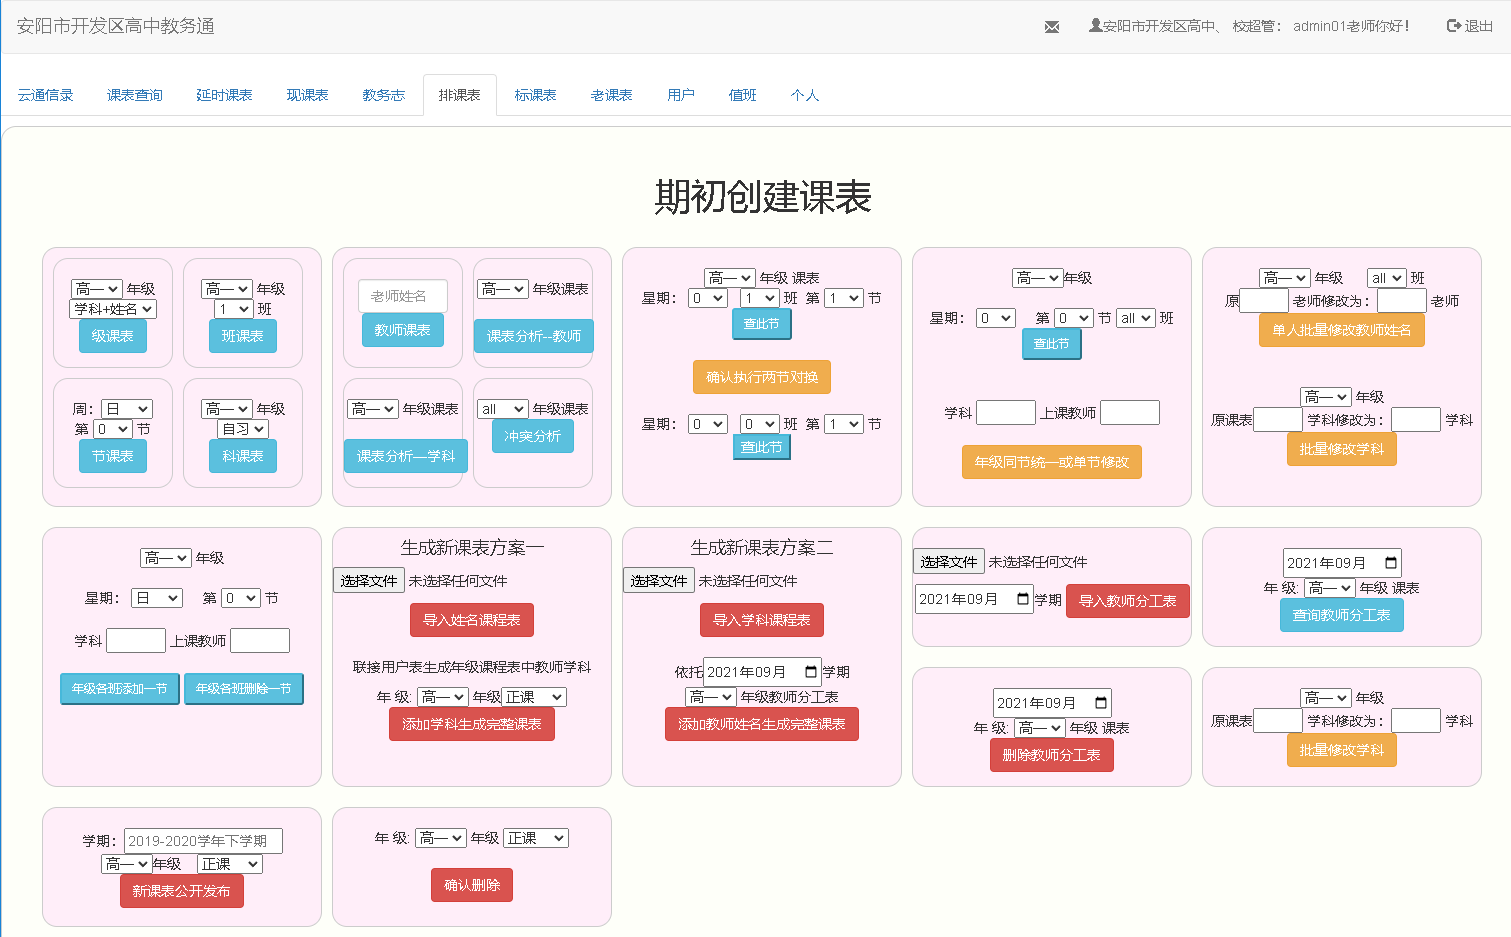Click 删除教师分工表 button
Image resolution: width=1511 pixels, height=937 pixels.
click(x=1052, y=755)
